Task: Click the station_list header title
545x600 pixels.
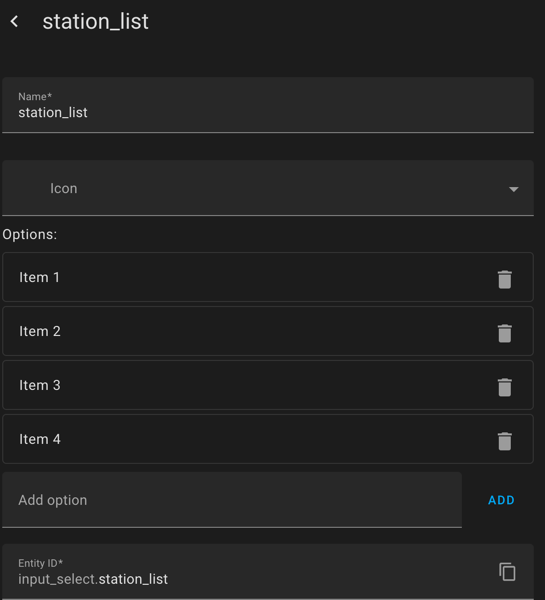Action: 95,21
